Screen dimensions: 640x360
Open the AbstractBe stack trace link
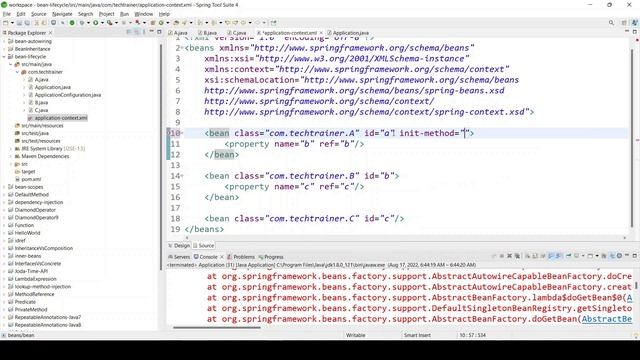point(607,319)
